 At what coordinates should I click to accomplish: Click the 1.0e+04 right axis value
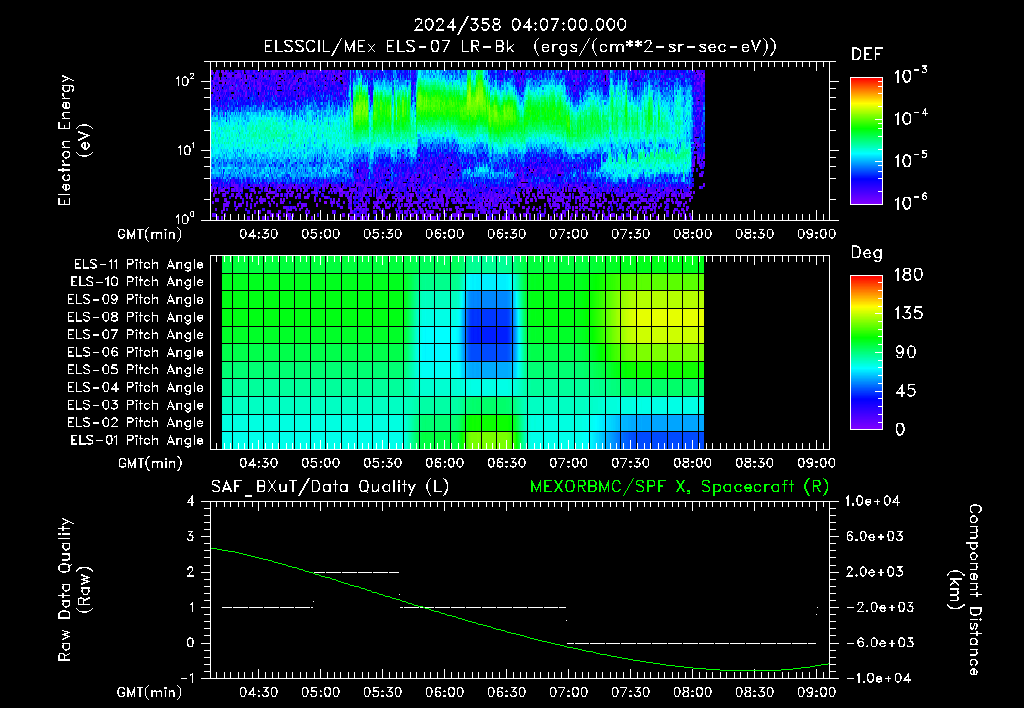[872, 502]
